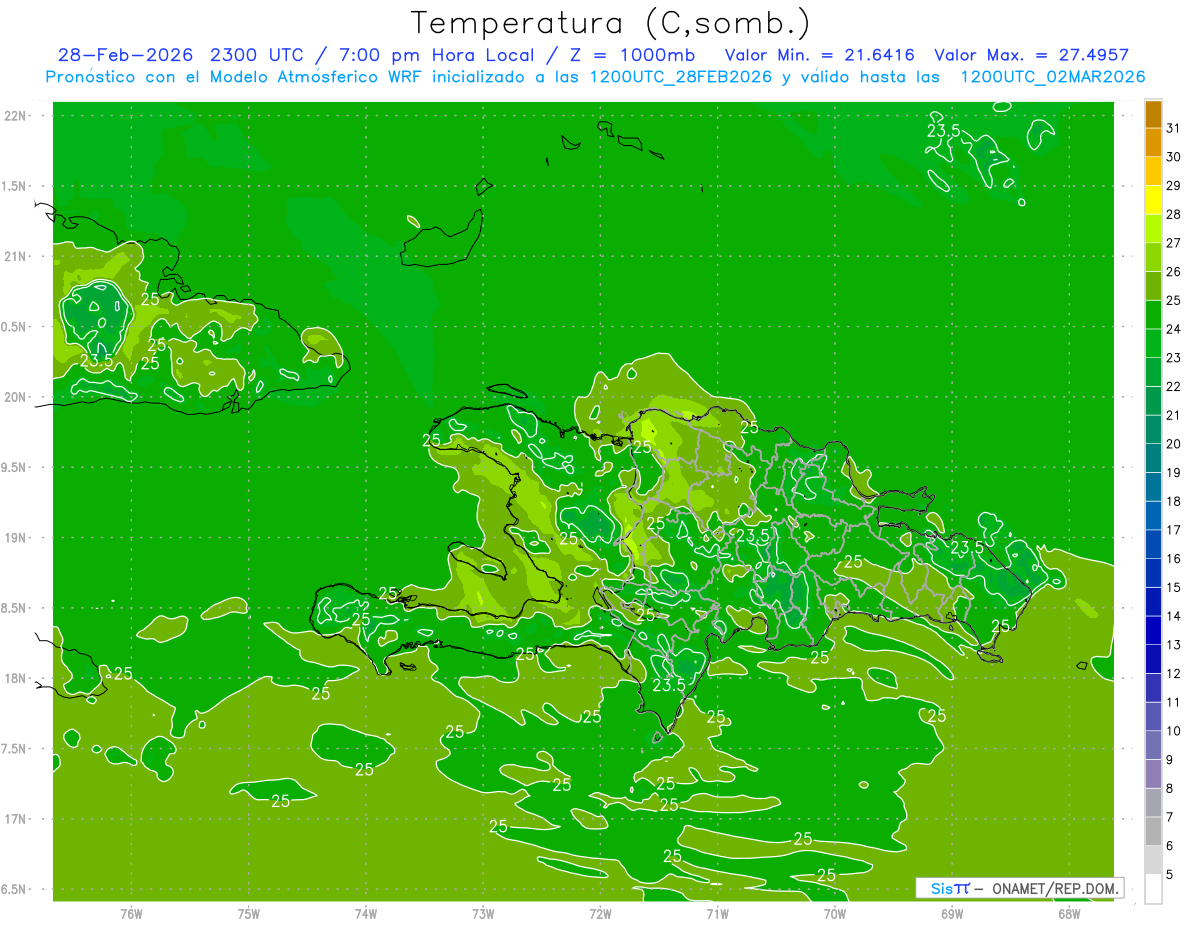The width and height of the screenshot is (1200, 927).
Task: Click the "19N" latitude axis label
Action: pyautogui.click(x=17, y=537)
